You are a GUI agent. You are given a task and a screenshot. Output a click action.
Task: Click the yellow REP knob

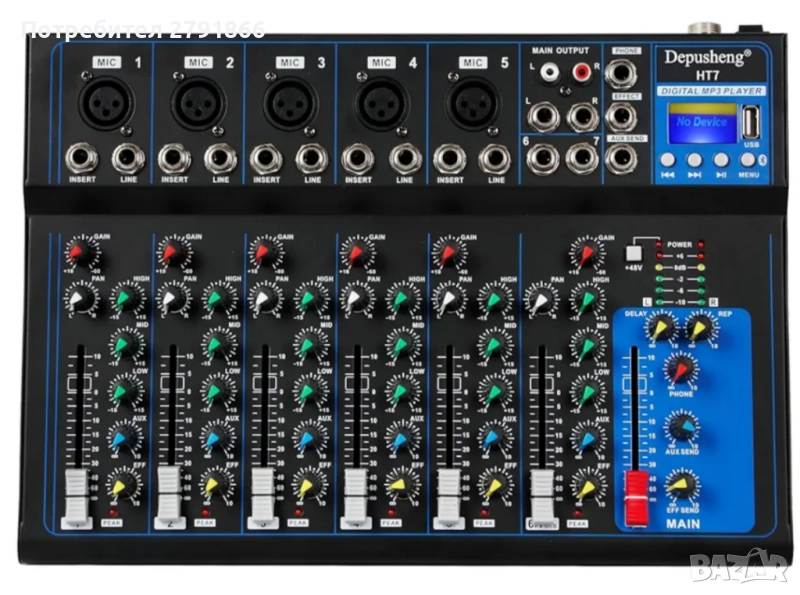[x=700, y=327]
